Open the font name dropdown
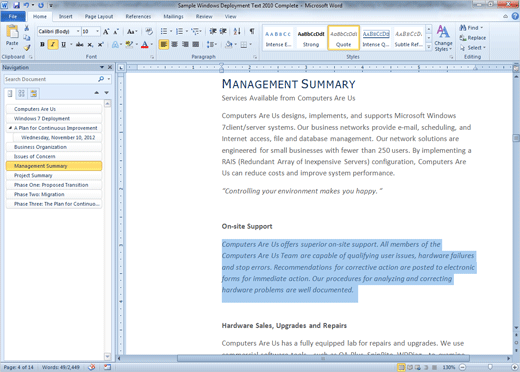This screenshot has height=372, width=520. [78, 31]
